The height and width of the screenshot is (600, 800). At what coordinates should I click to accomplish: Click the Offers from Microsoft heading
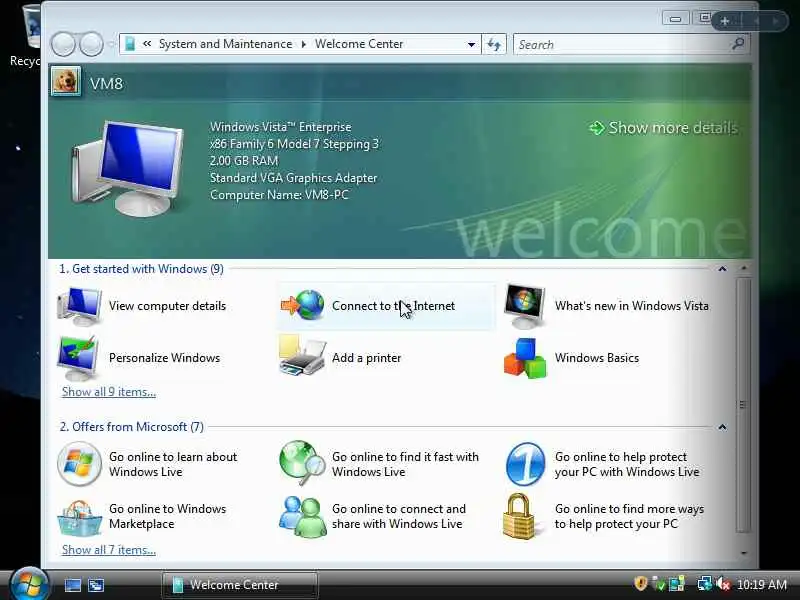coord(132,427)
